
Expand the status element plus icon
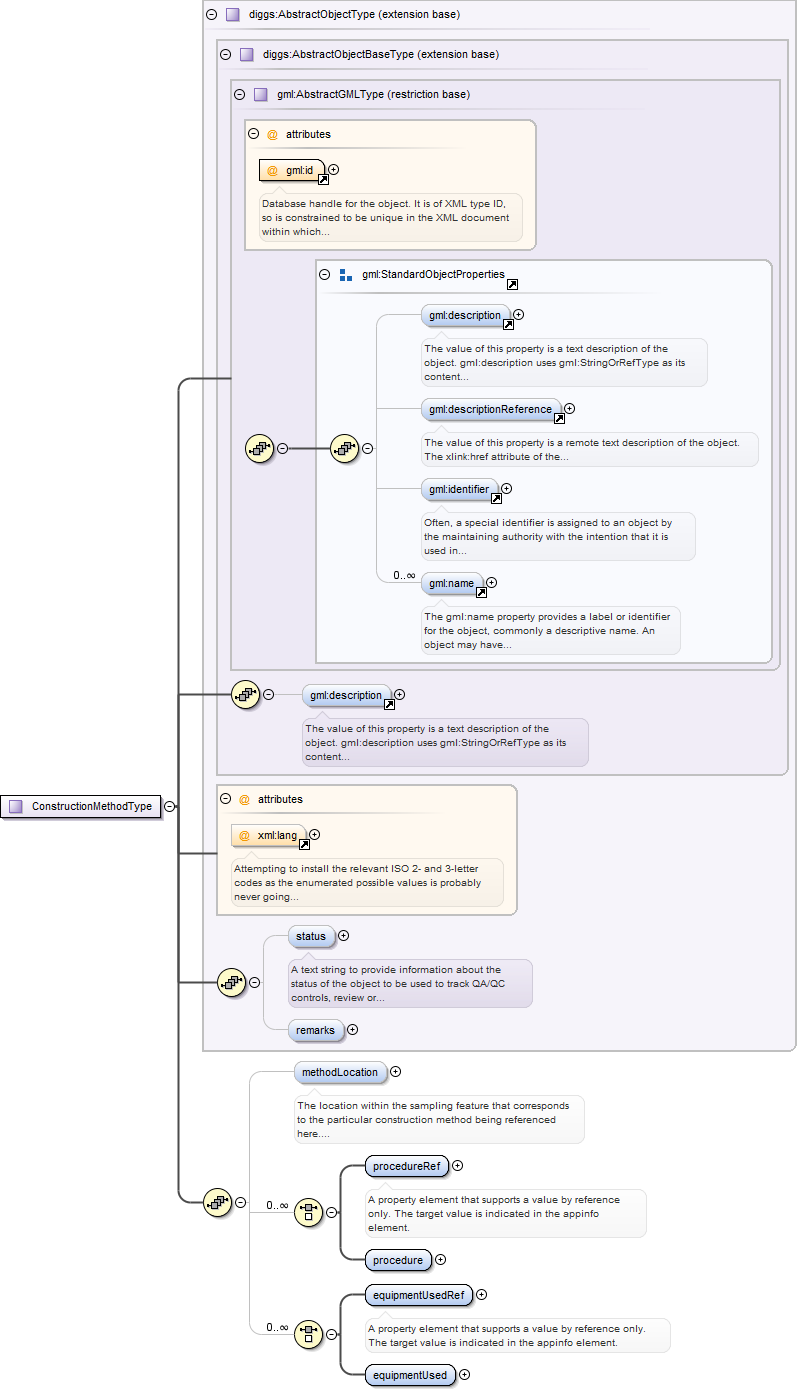coord(344,936)
